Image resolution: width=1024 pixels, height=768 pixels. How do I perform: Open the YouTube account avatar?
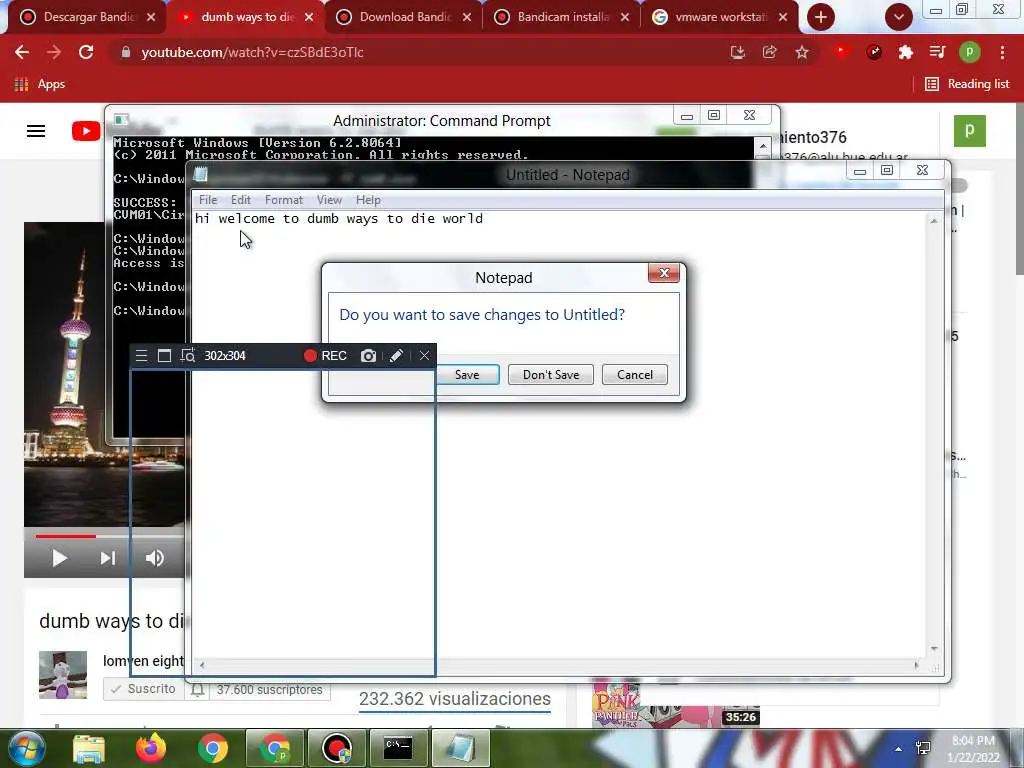click(x=969, y=131)
